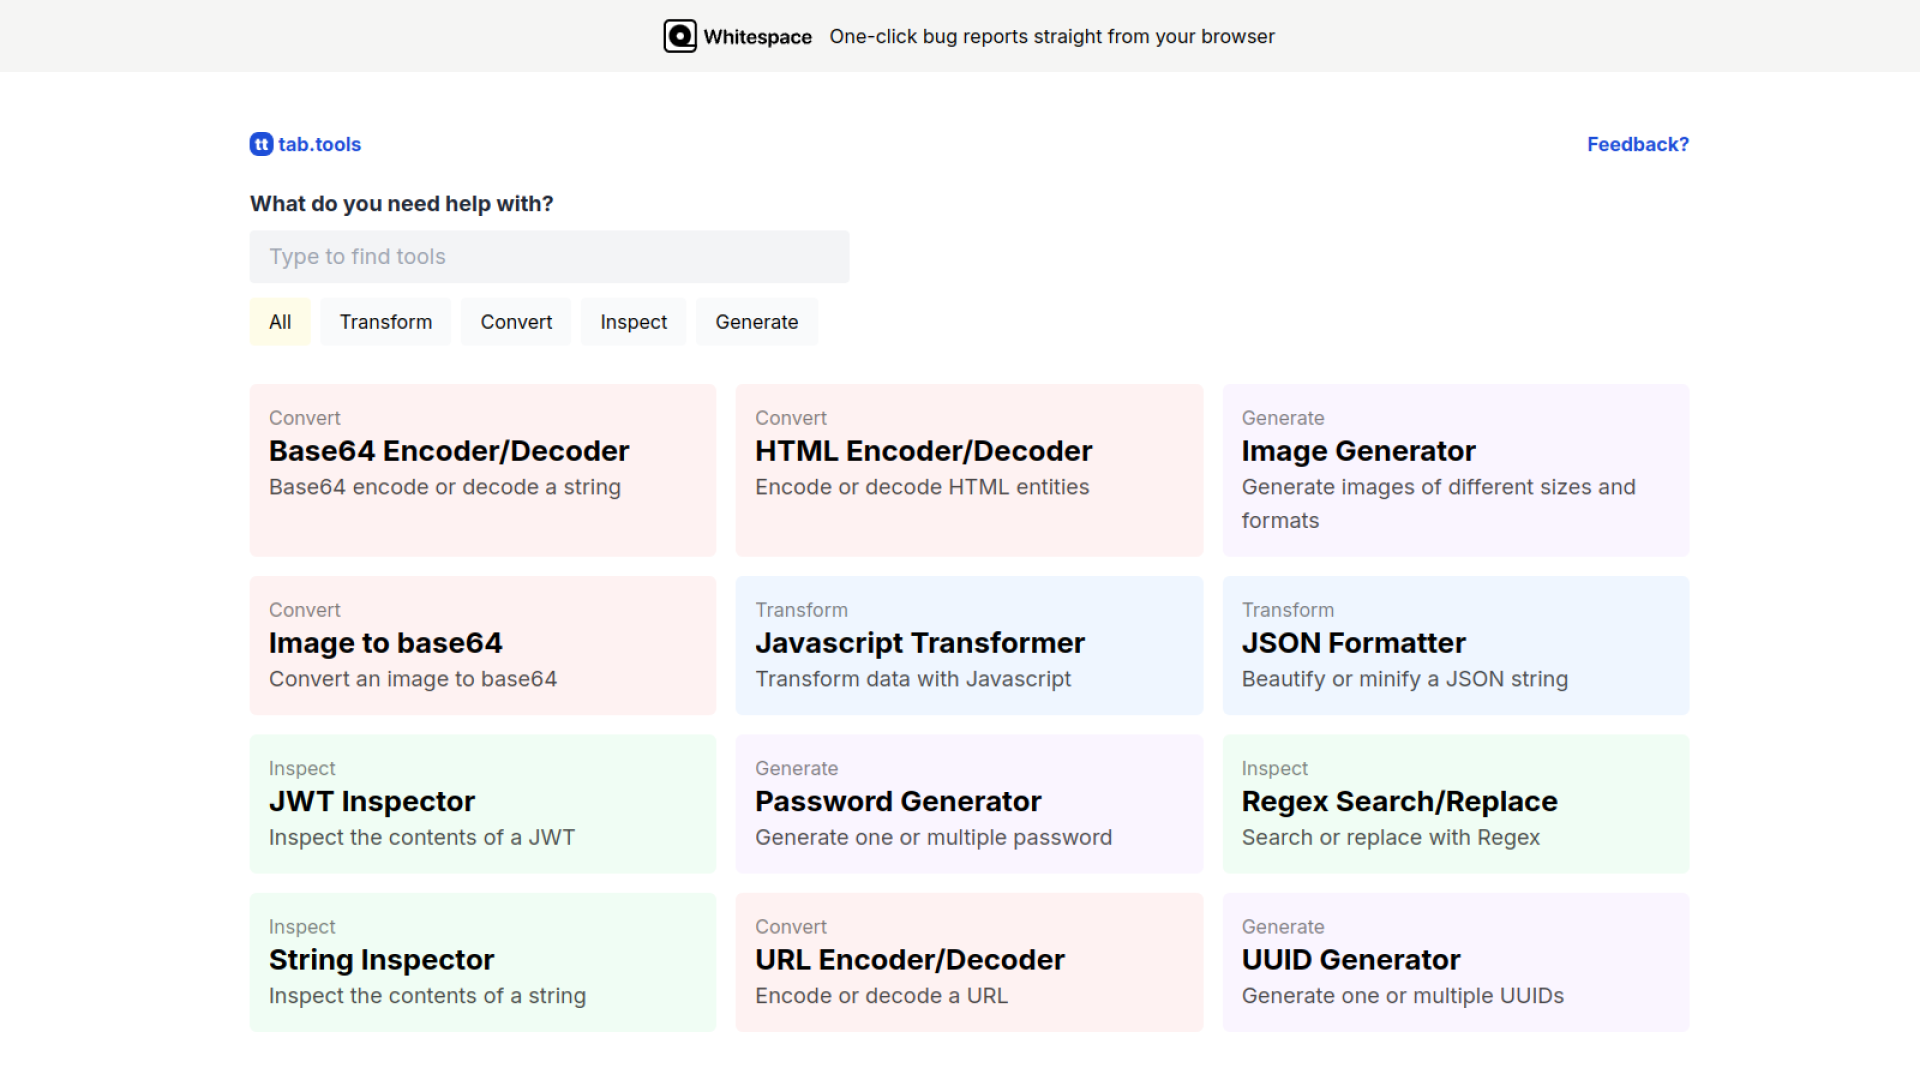Open the UUID Generator card

pos(1455,961)
